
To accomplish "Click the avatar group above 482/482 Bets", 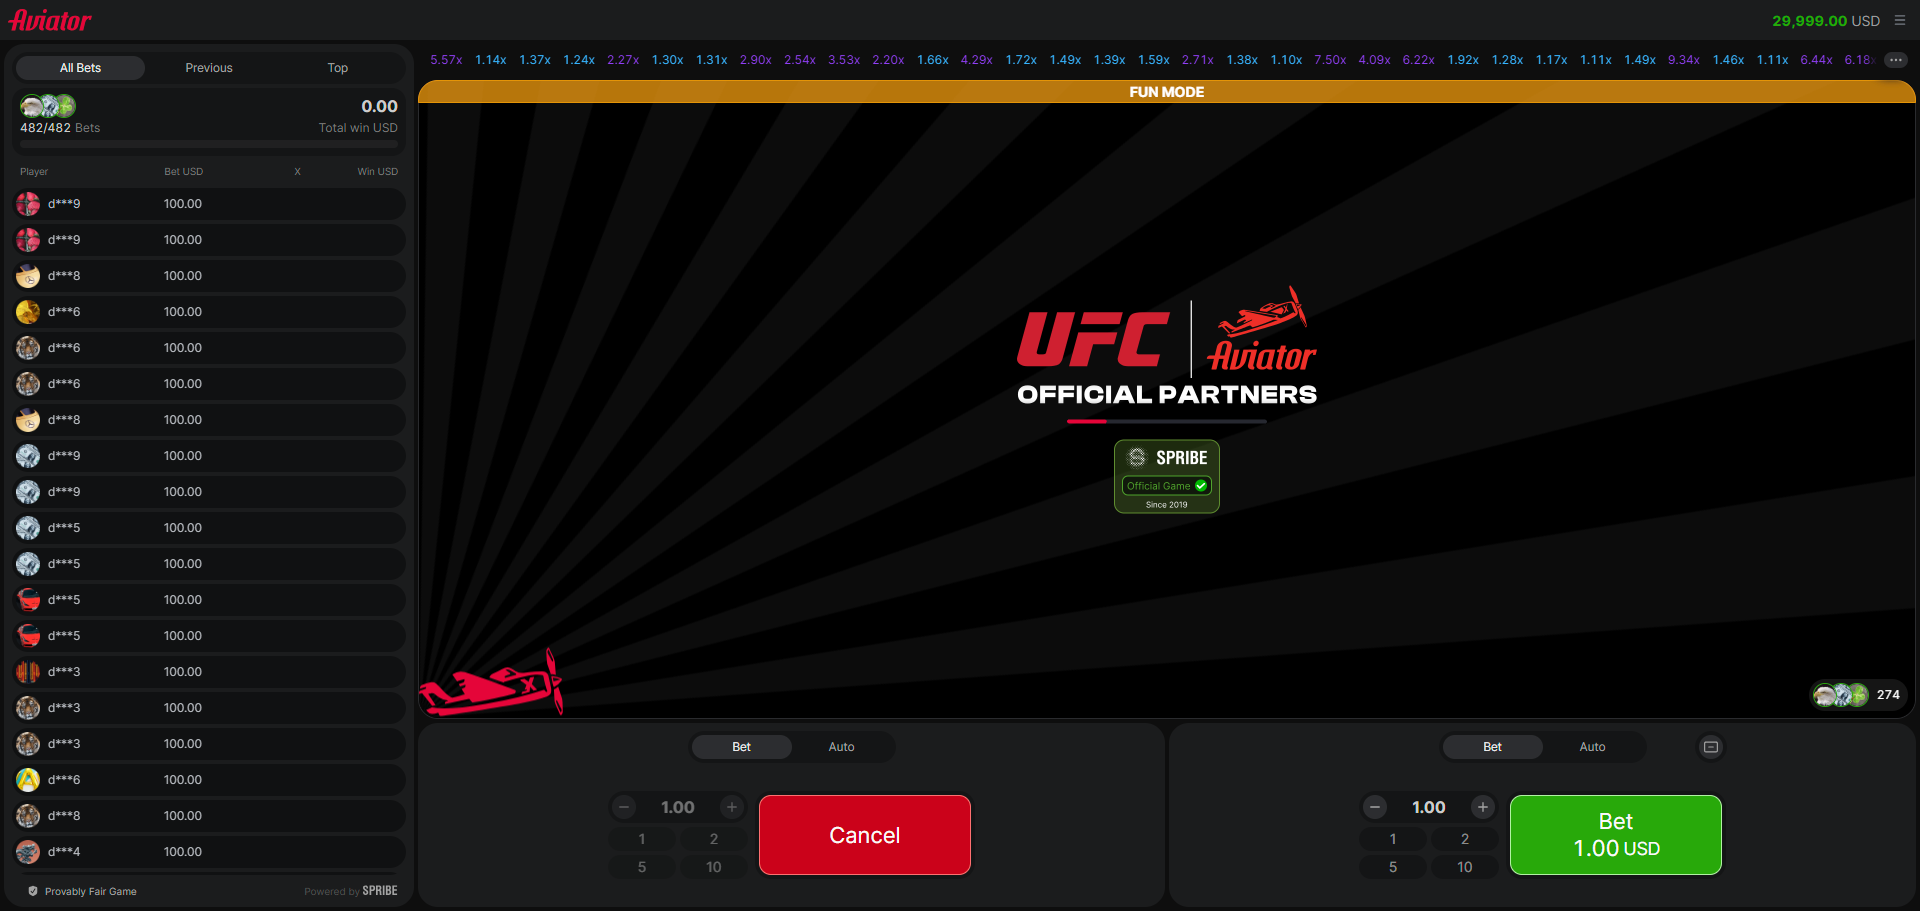I will (48, 106).
